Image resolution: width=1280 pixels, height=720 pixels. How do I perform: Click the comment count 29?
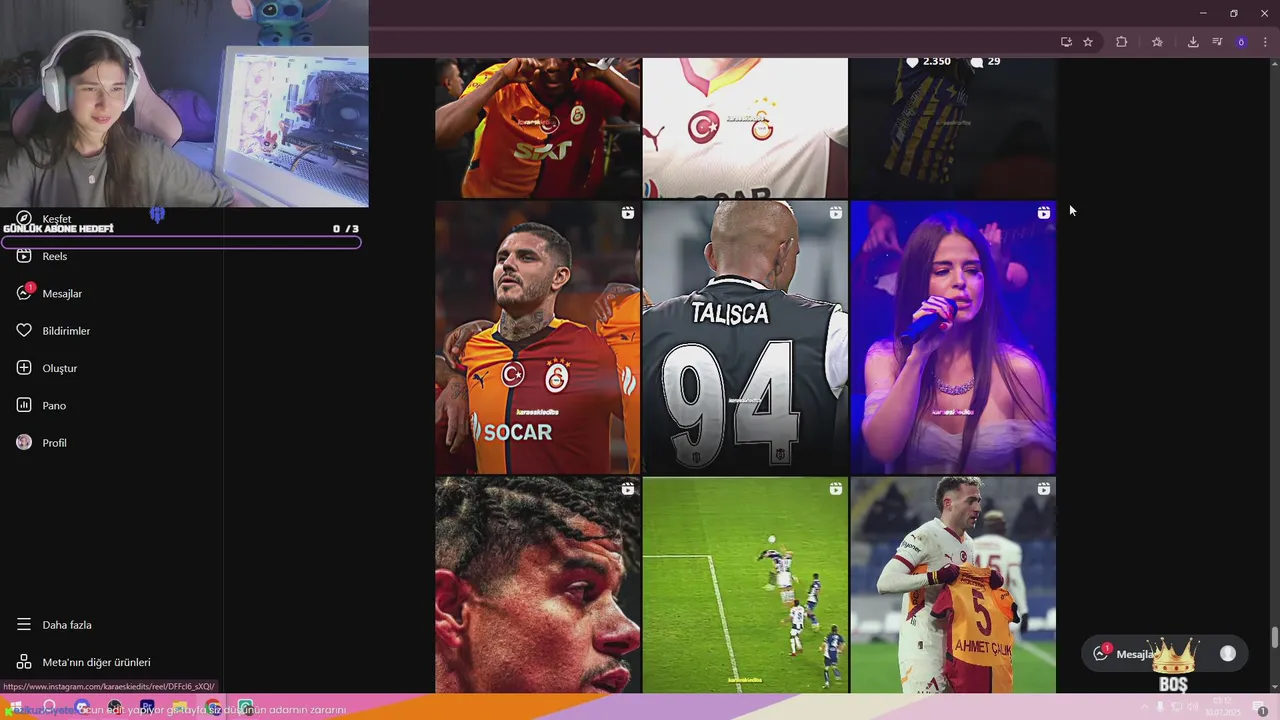985,62
